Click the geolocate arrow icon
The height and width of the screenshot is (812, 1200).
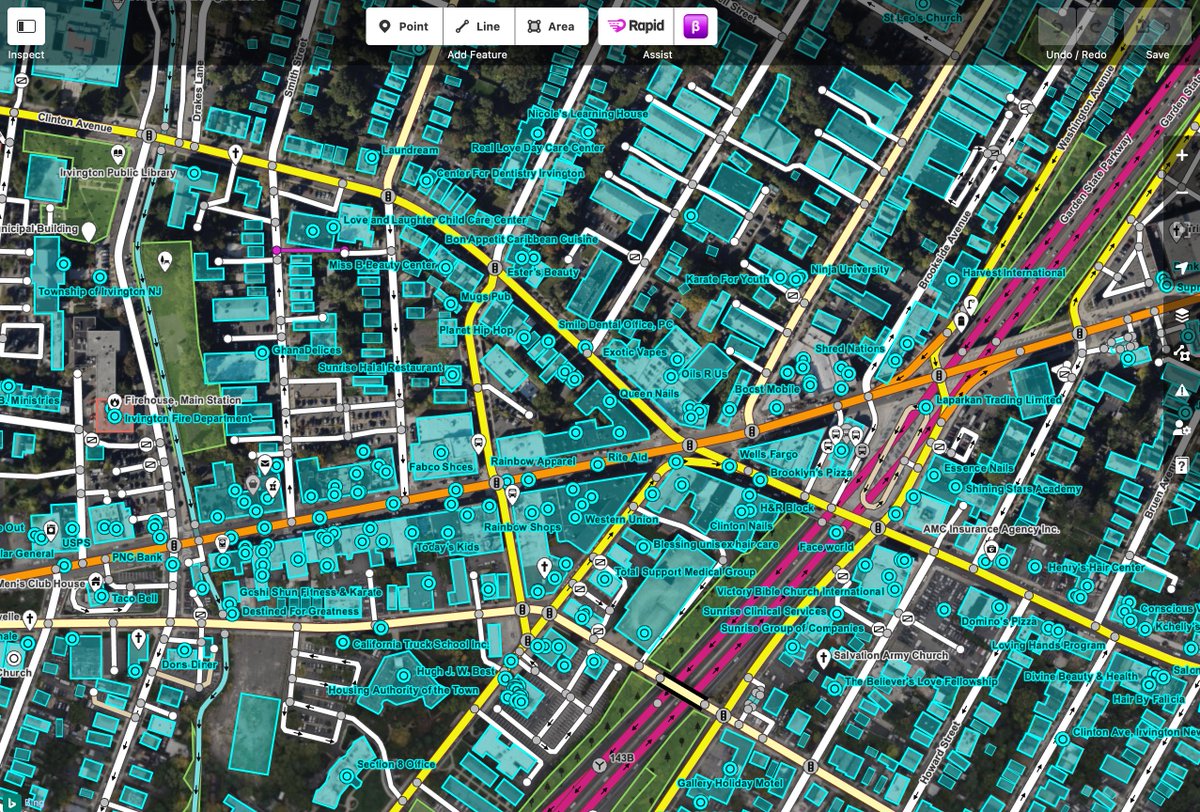(x=1182, y=267)
